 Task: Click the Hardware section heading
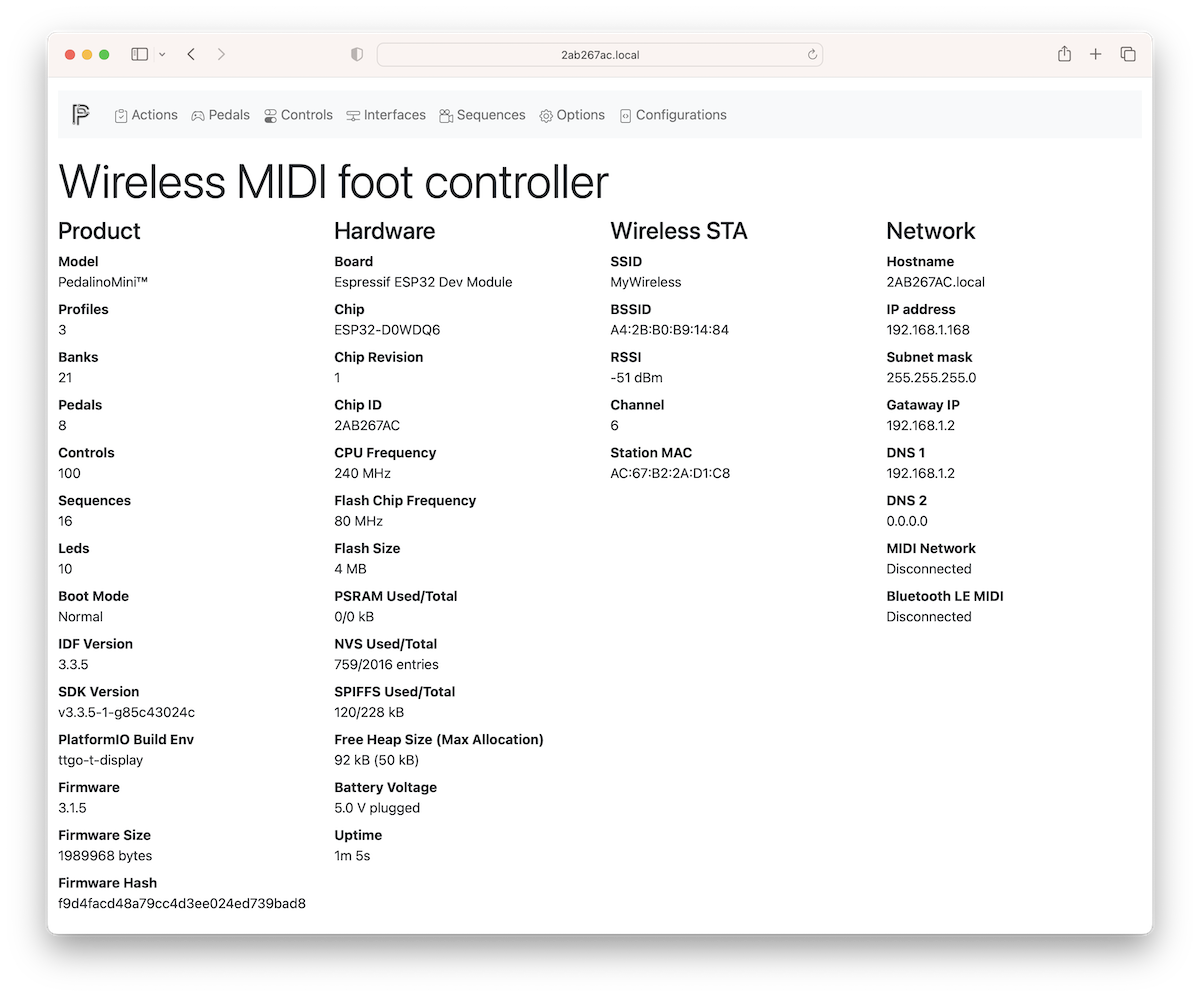(384, 231)
